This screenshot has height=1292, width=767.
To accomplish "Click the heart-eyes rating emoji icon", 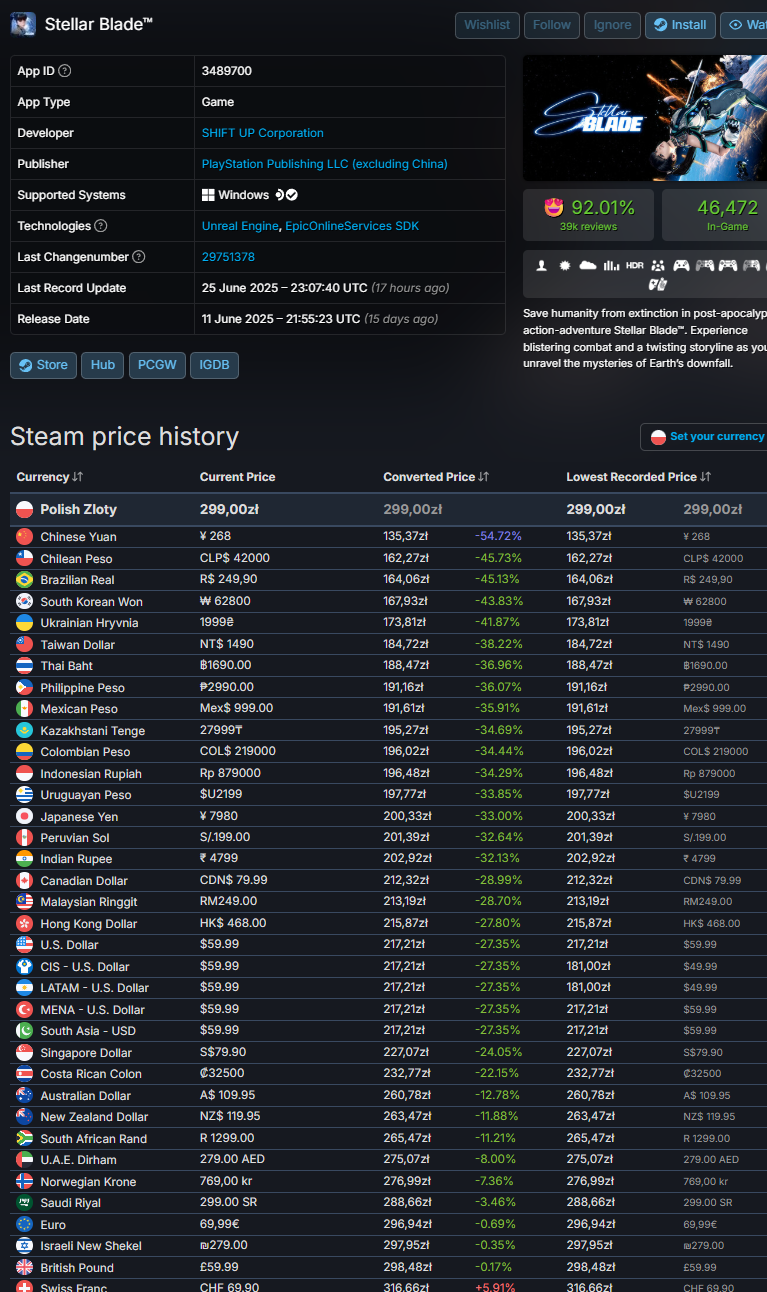I will click(x=554, y=208).
